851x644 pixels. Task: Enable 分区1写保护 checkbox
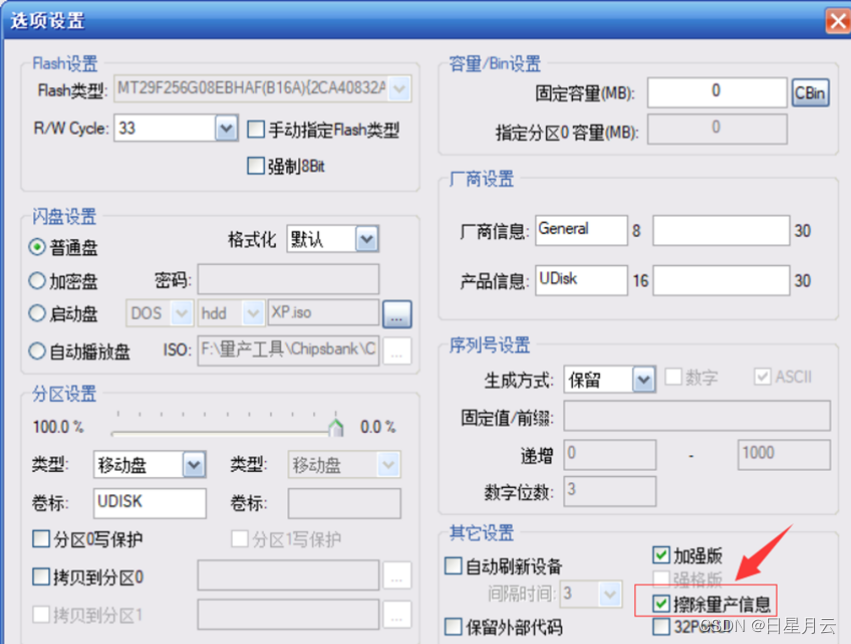[x=239, y=539]
